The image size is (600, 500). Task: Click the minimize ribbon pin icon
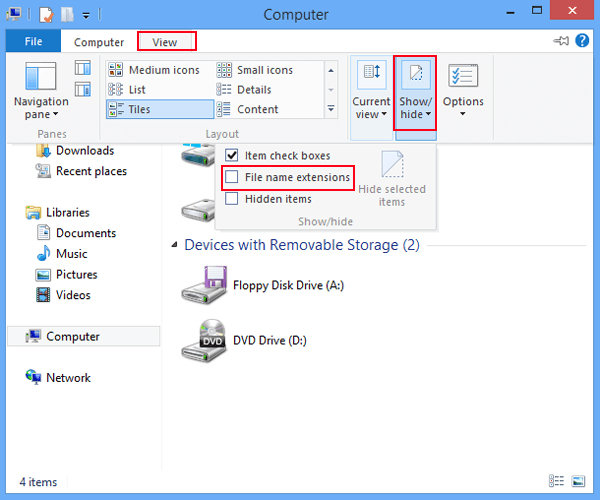pyautogui.click(x=561, y=41)
